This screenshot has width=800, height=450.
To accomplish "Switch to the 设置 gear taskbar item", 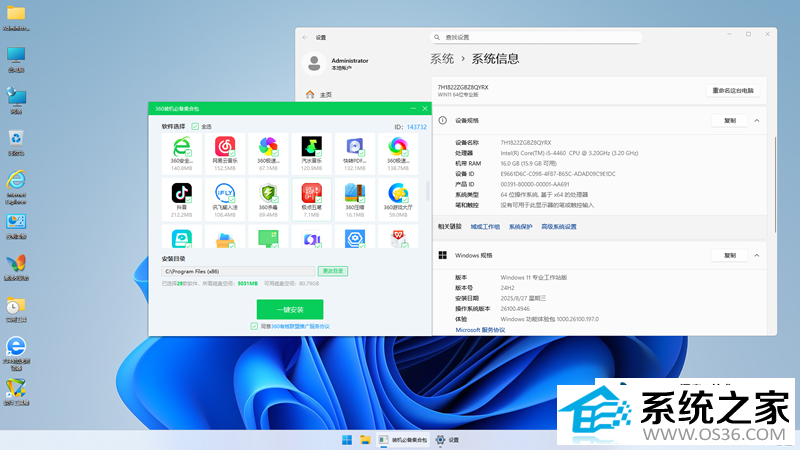I will click(447, 440).
